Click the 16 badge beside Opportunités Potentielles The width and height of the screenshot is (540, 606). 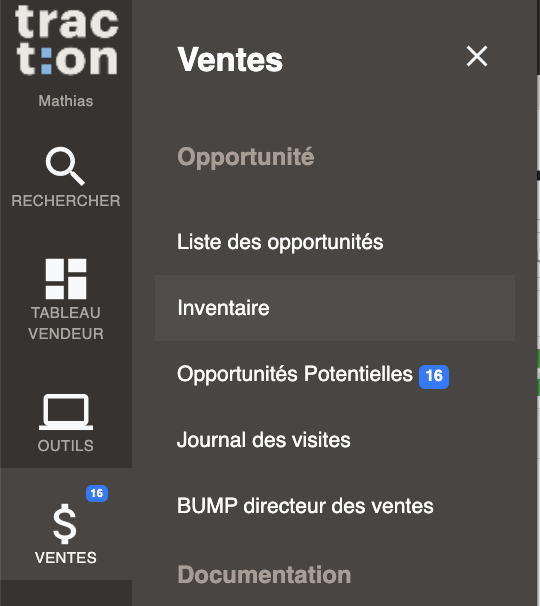pyautogui.click(x=434, y=376)
